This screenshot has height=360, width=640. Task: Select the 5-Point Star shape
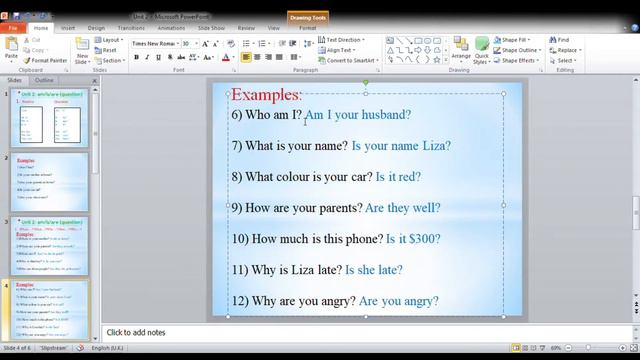pyautogui.click(x=437, y=60)
